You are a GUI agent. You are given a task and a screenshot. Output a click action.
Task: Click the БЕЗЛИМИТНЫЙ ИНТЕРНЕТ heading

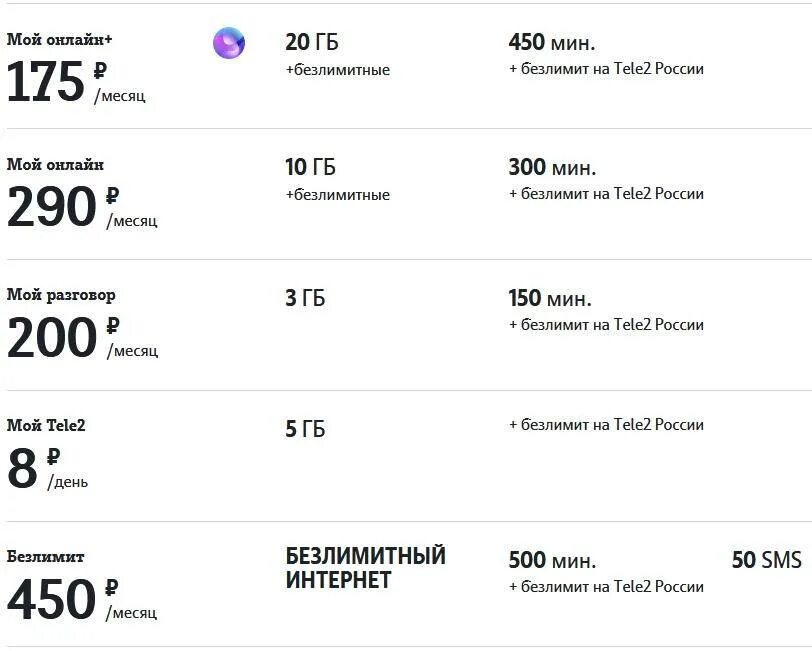365,568
